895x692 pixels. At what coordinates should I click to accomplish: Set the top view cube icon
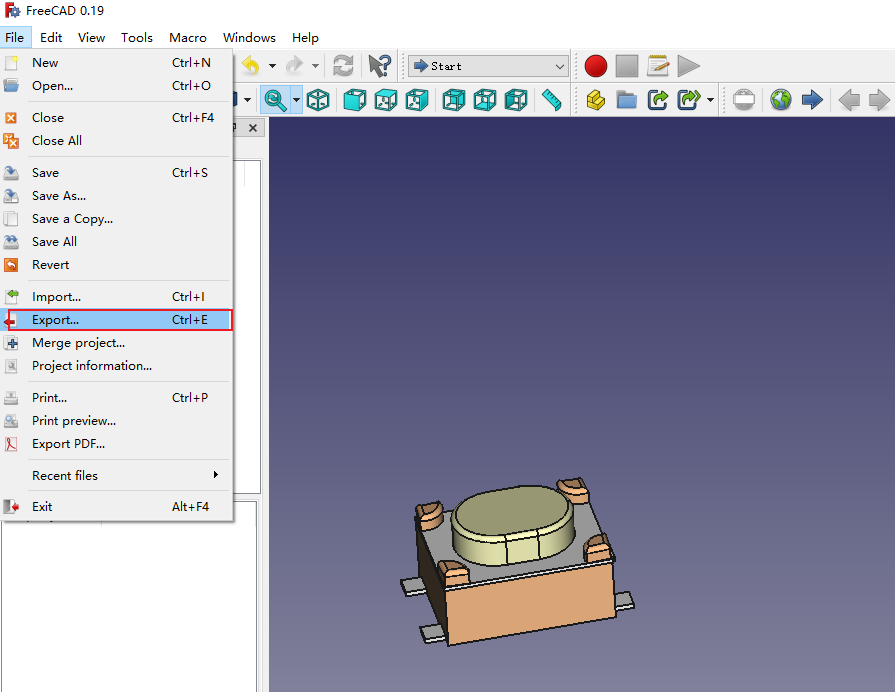click(x=386, y=100)
